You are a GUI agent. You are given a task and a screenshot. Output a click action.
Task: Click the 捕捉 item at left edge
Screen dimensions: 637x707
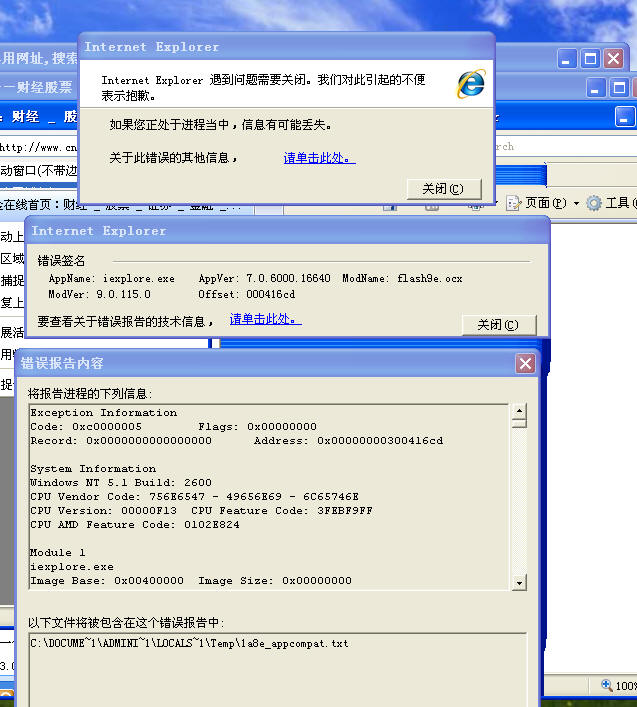click(12, 280)
